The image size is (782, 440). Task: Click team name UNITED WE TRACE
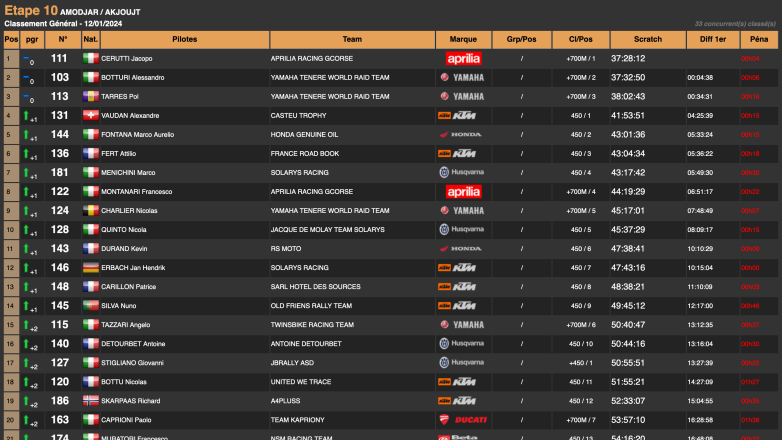coord(301,382)
